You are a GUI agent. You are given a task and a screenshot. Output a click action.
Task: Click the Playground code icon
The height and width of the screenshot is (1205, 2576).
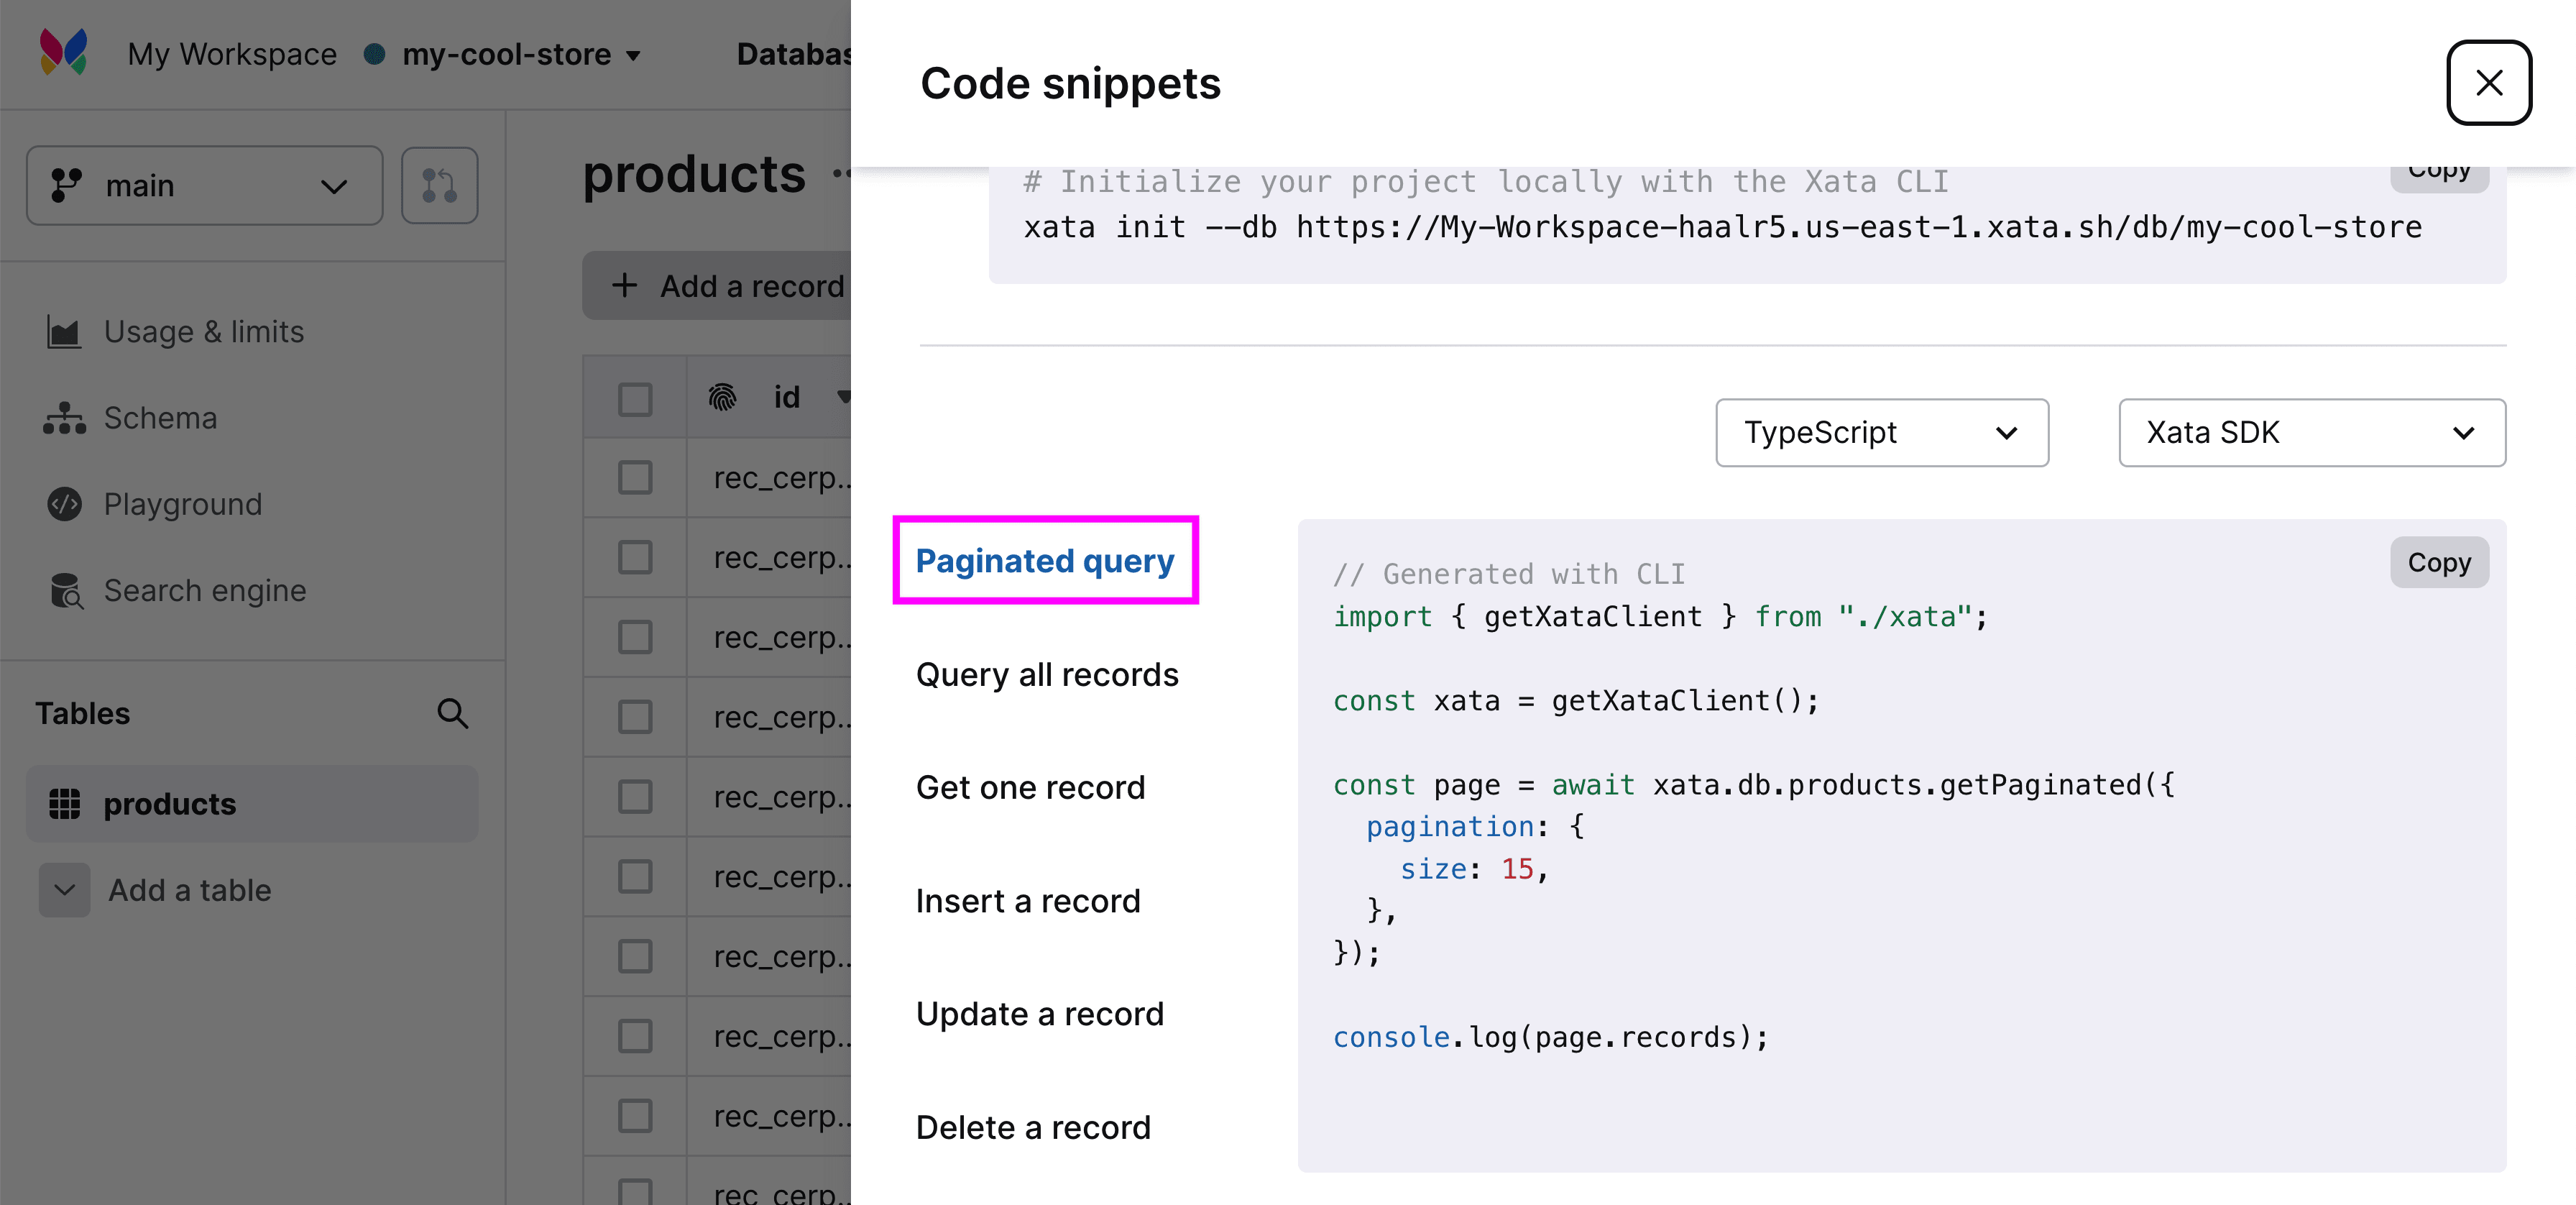[64, 504]
